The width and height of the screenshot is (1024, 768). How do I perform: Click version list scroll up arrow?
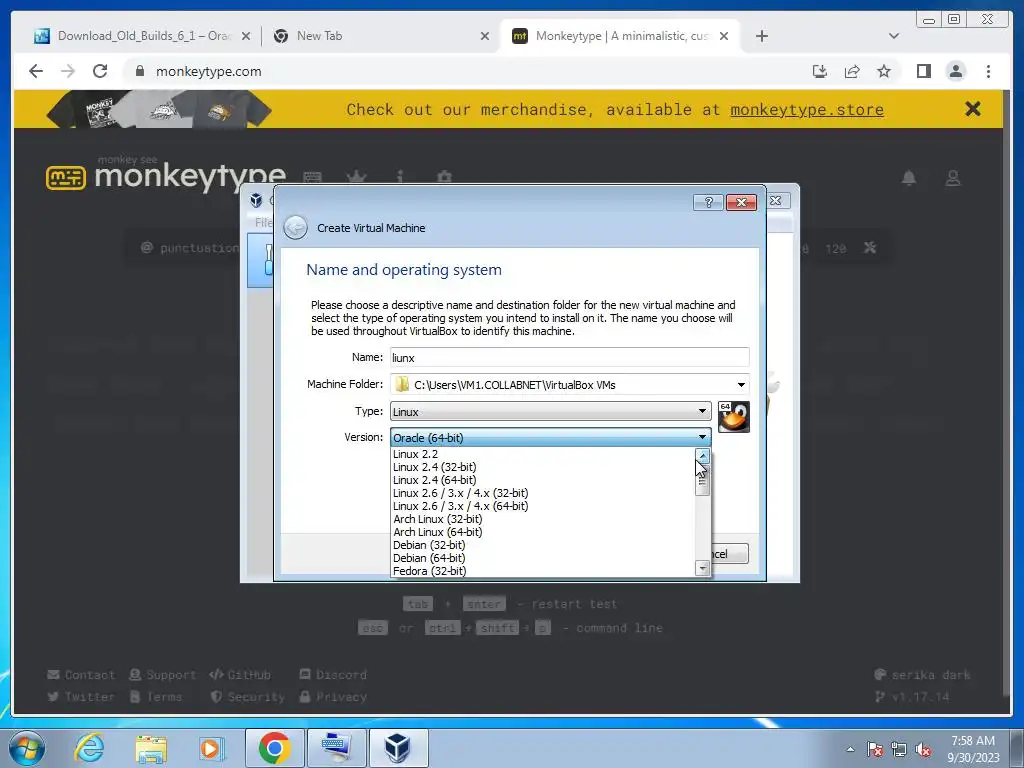point(703,455)
